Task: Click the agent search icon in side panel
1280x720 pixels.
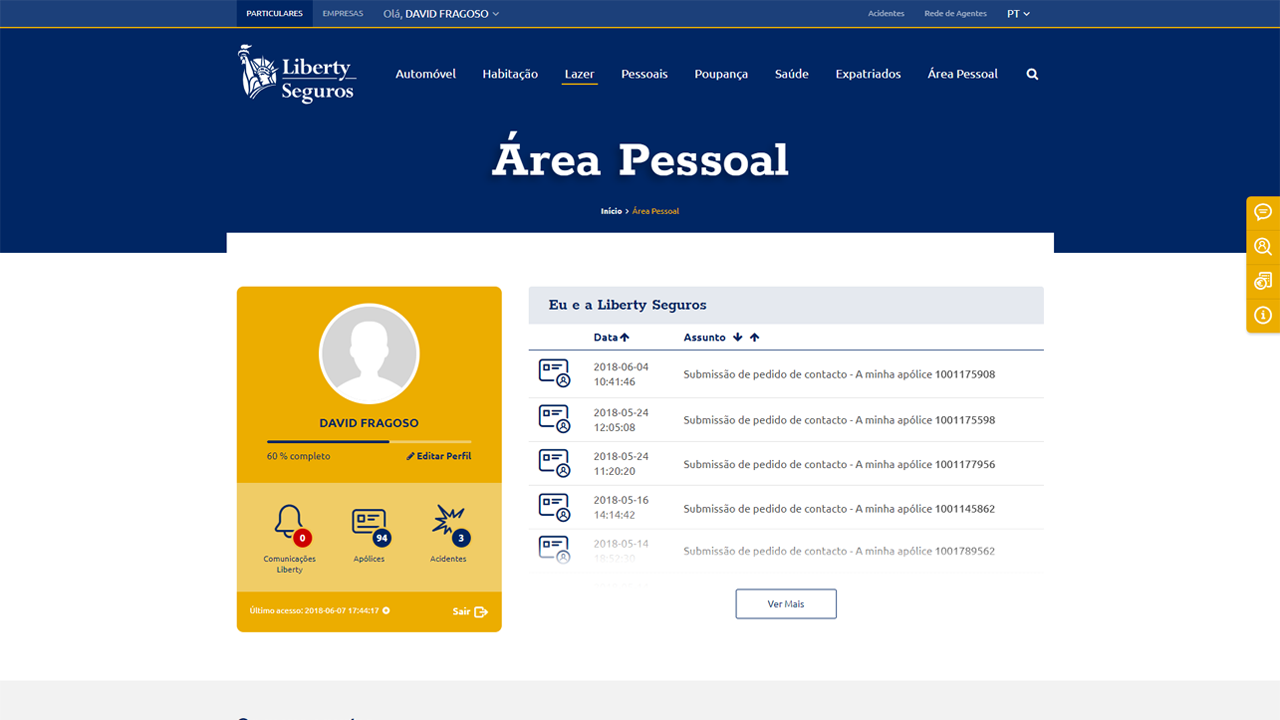Action: click(x=1263, y=246)
